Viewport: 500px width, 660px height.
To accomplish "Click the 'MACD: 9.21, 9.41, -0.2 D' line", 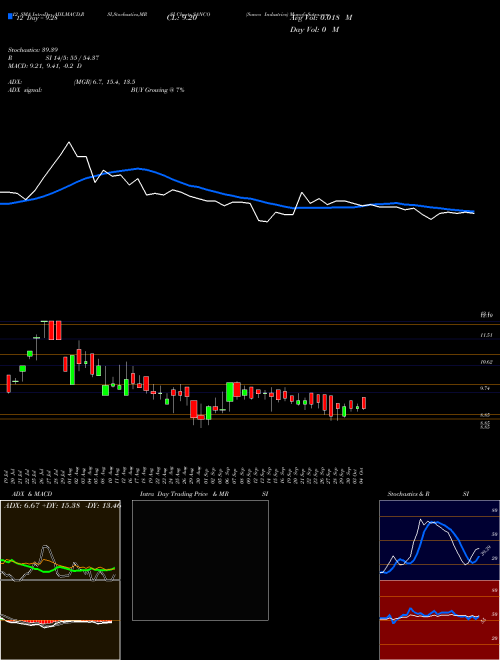I will (x=45, y=66).
